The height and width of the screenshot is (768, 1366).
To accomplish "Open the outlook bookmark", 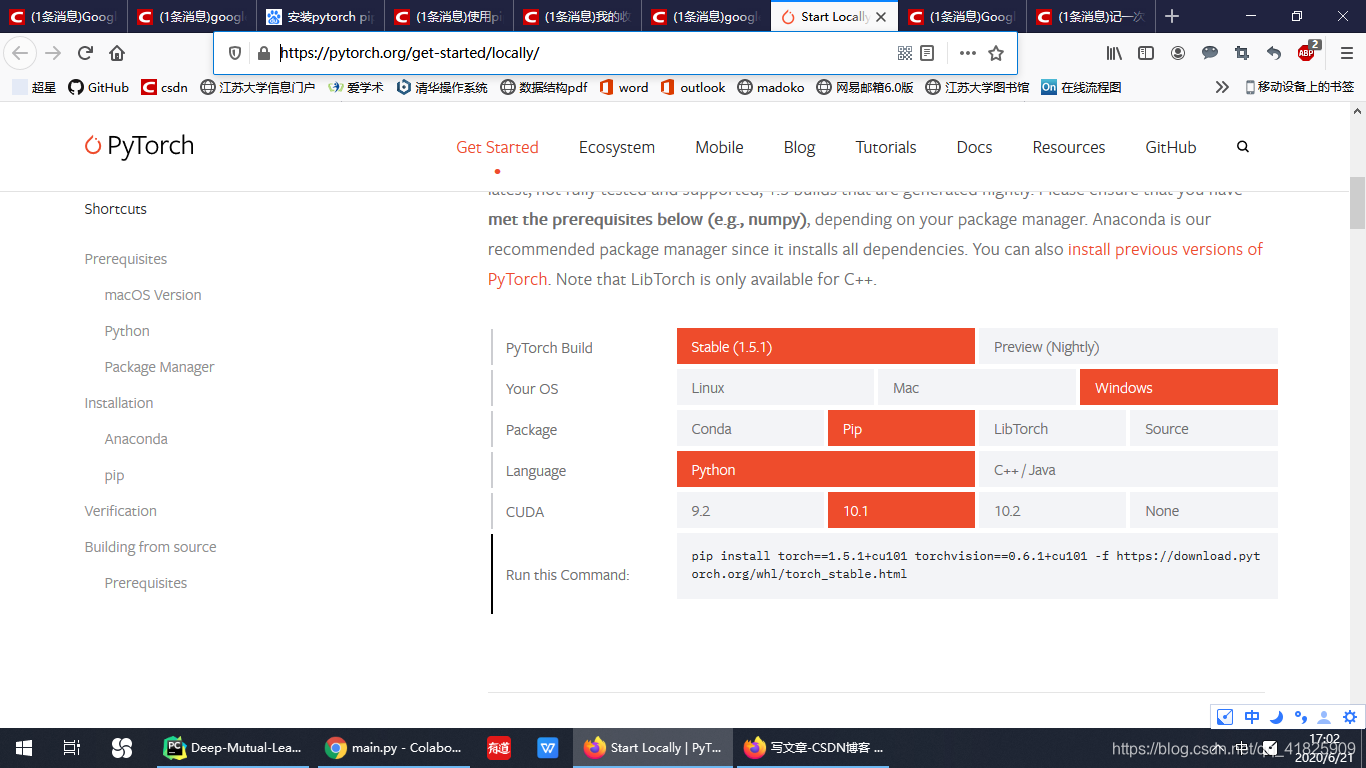I will click(693, 87).
